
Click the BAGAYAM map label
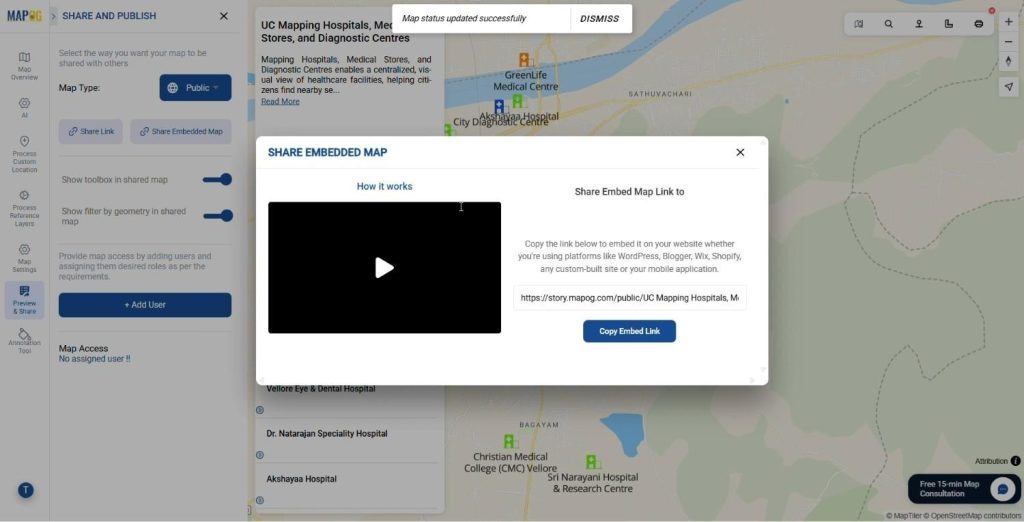coord(539,425)
